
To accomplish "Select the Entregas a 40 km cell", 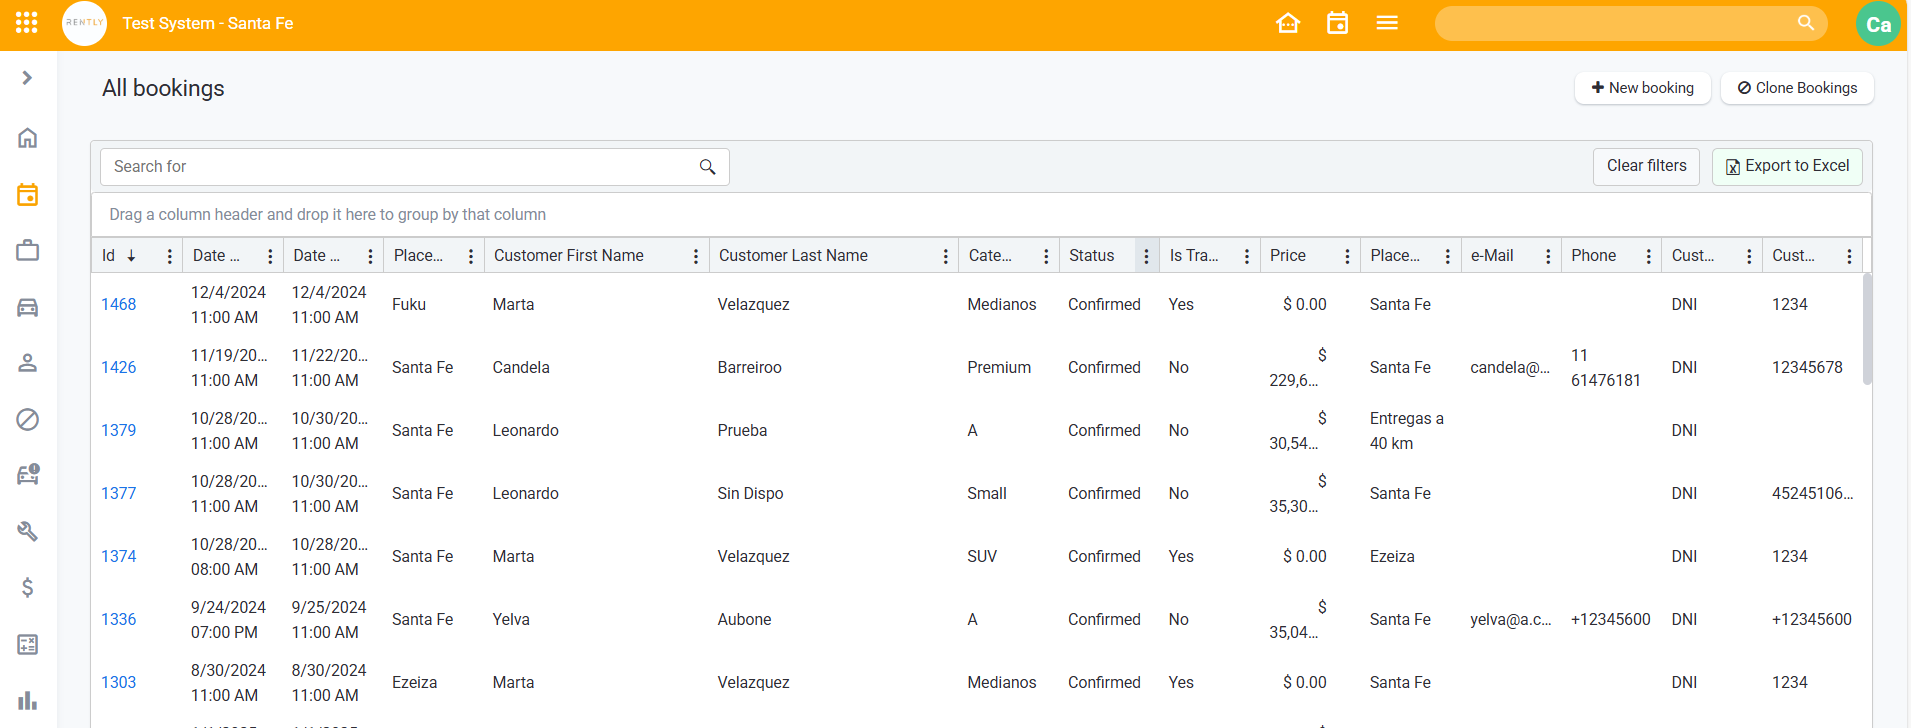I will pyautogui.click(x=1406, y=431).
